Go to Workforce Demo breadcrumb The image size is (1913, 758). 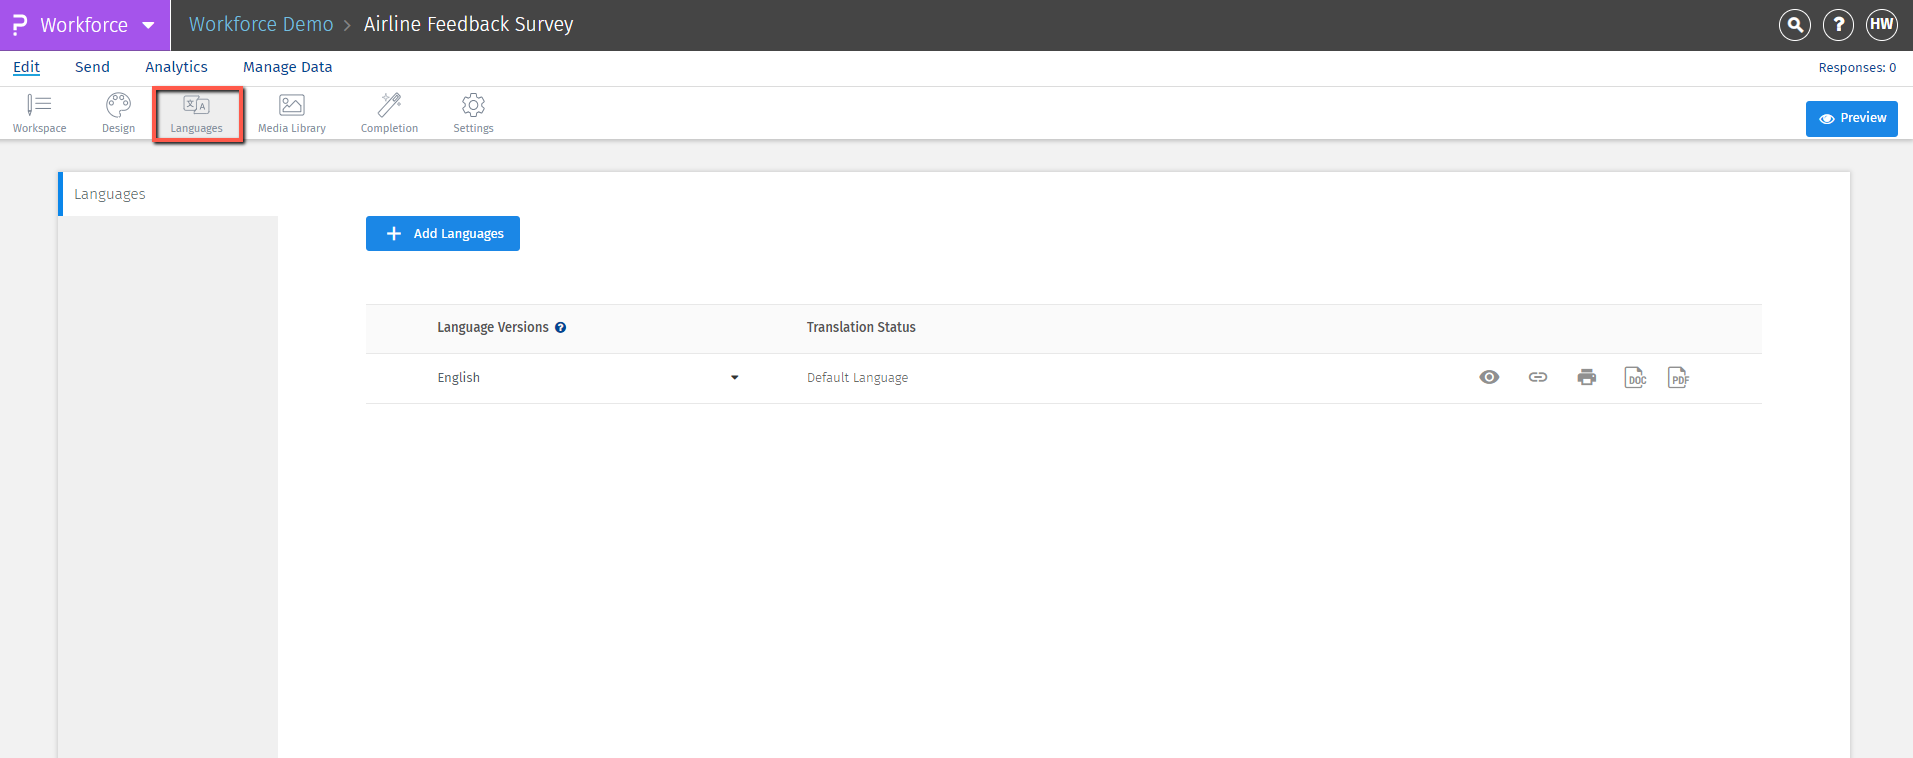click(x=261, y=24)
